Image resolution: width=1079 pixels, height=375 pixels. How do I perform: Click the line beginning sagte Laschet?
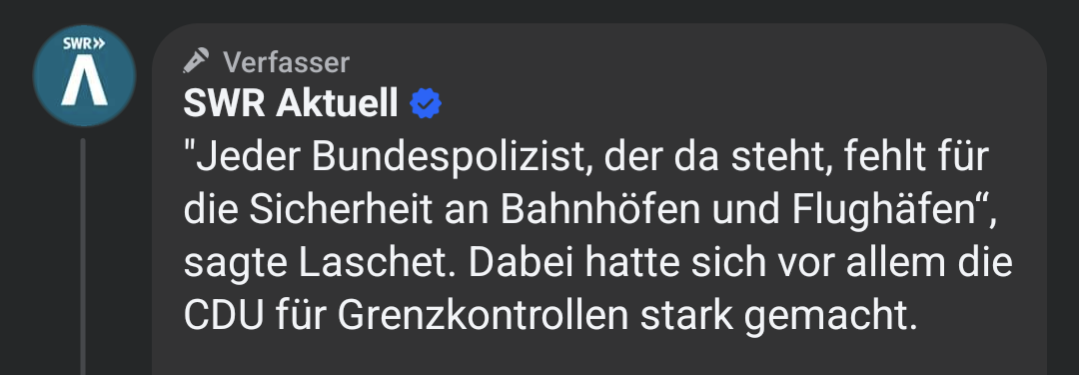pos(598,264)
